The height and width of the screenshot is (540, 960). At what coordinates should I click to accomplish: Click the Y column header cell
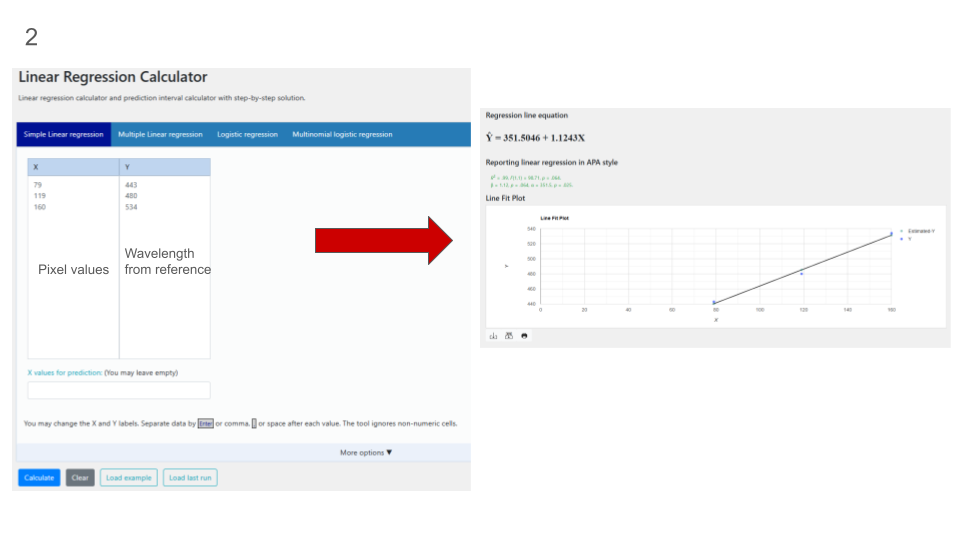point(165,167)
